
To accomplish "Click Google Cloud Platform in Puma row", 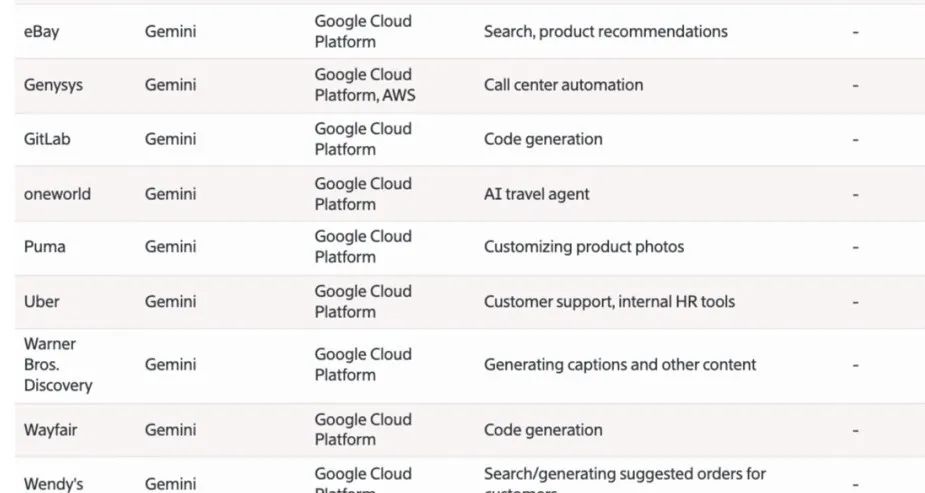I will [x=363, y=246].
